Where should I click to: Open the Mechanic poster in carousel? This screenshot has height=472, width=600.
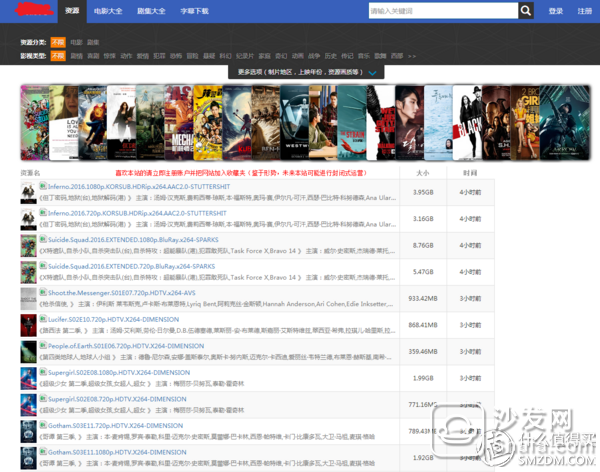[179, 122]
